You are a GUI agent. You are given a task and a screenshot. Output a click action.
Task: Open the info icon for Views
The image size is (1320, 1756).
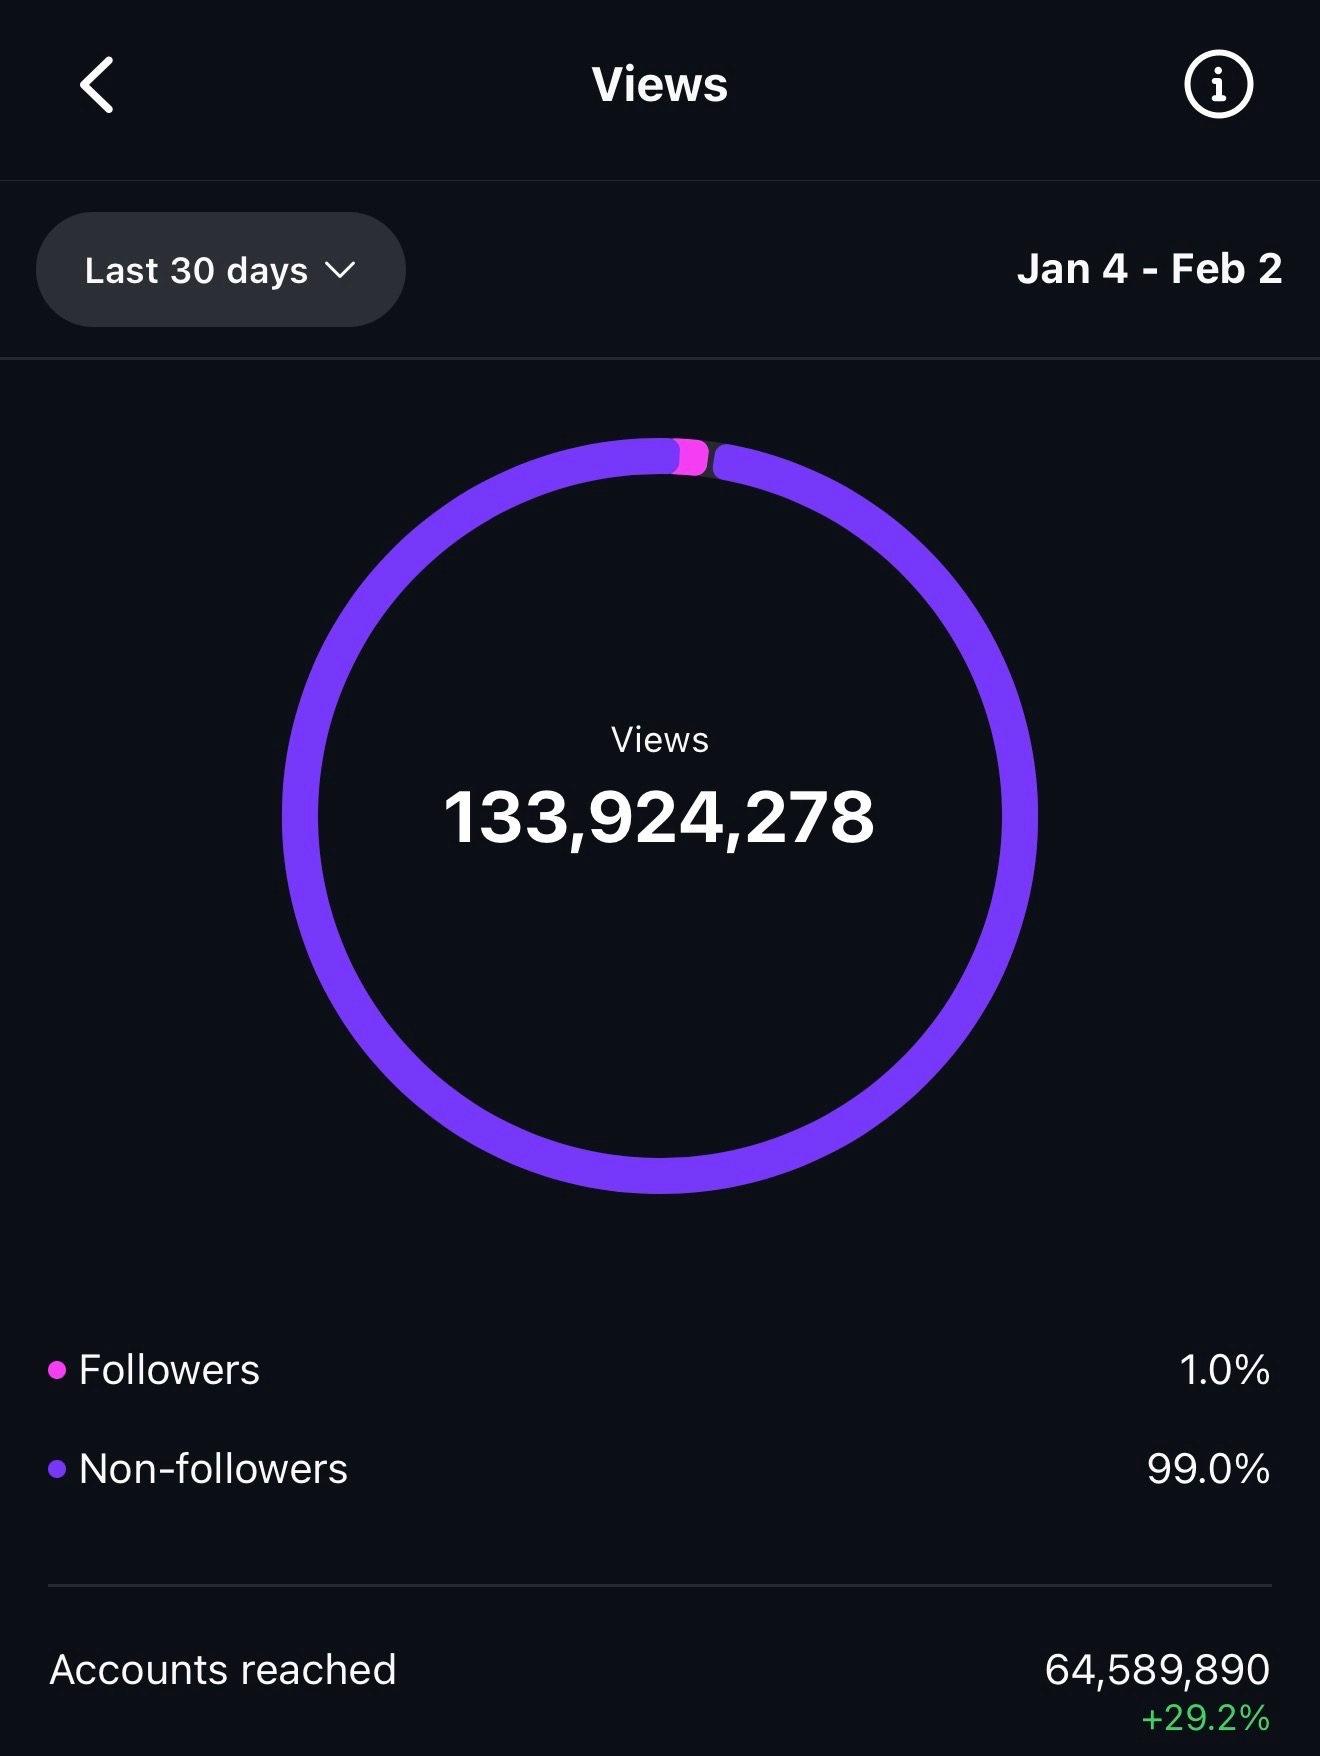[x=1218, y=85]
